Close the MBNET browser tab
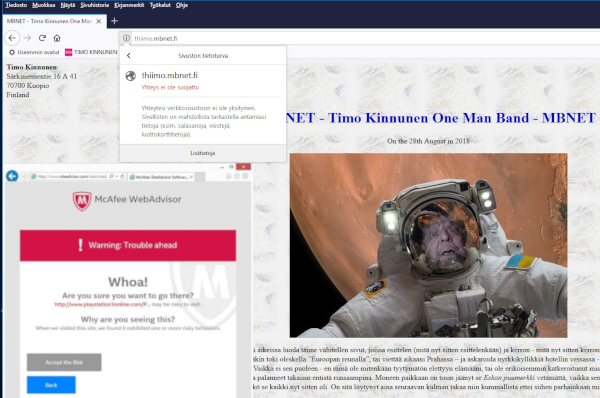600x398 pixels. tap(99, 21)
